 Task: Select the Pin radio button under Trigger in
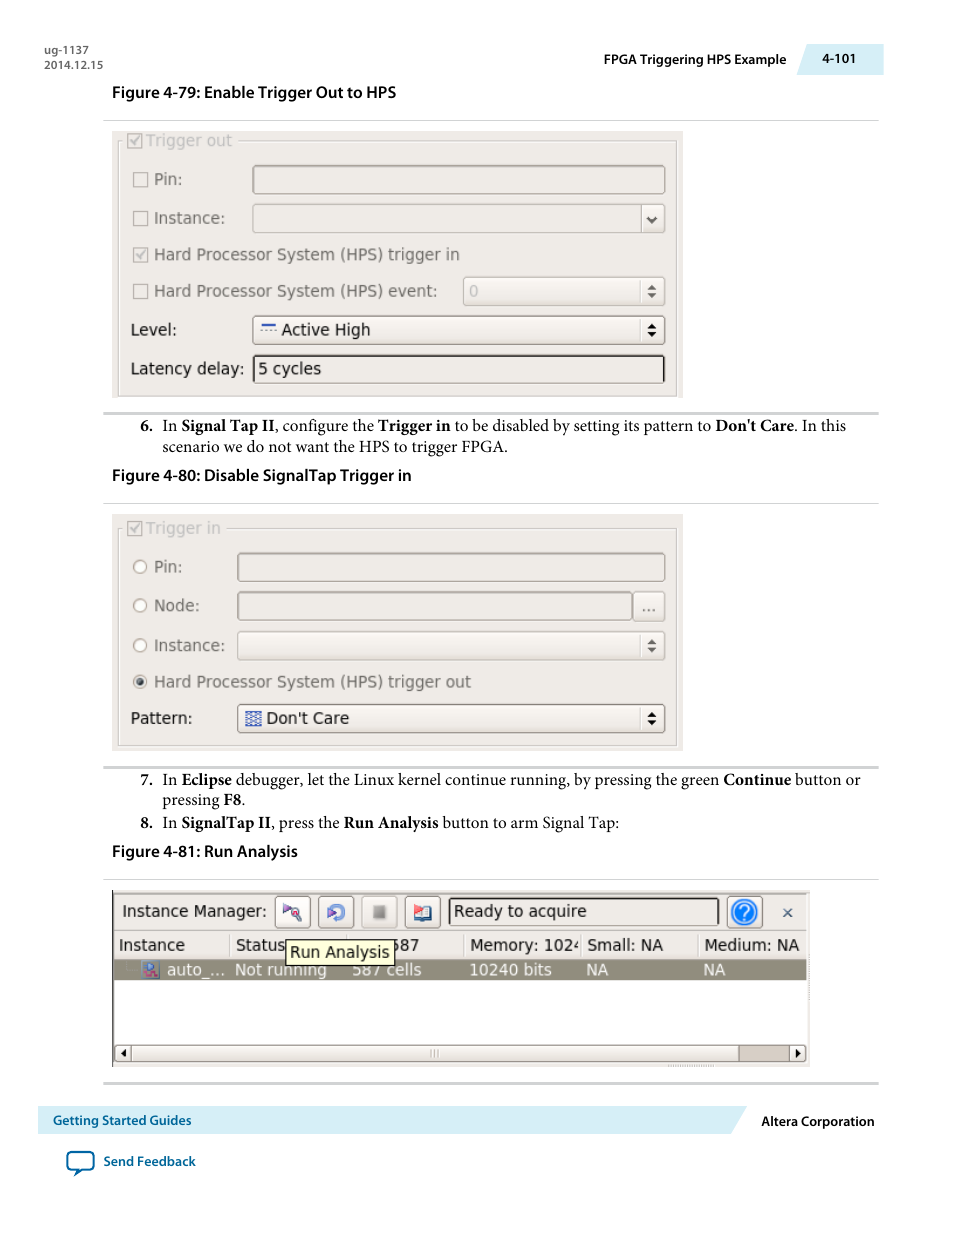click(x=140, y=567)
